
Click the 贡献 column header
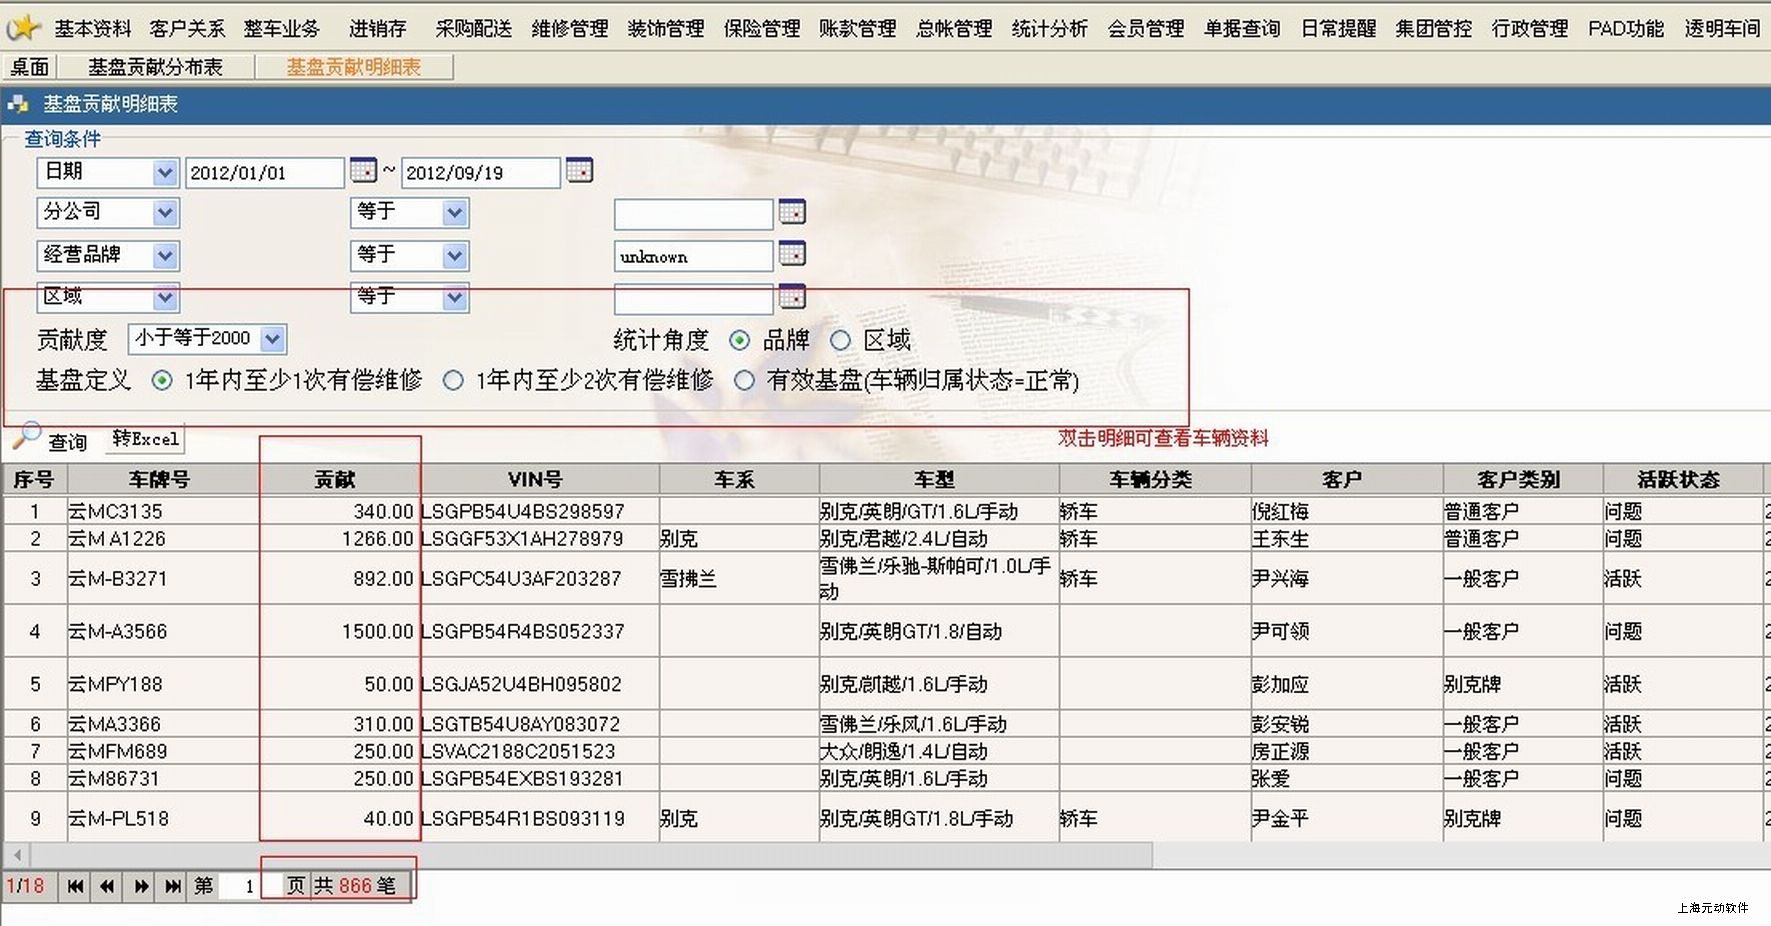(x=335, y=480)
